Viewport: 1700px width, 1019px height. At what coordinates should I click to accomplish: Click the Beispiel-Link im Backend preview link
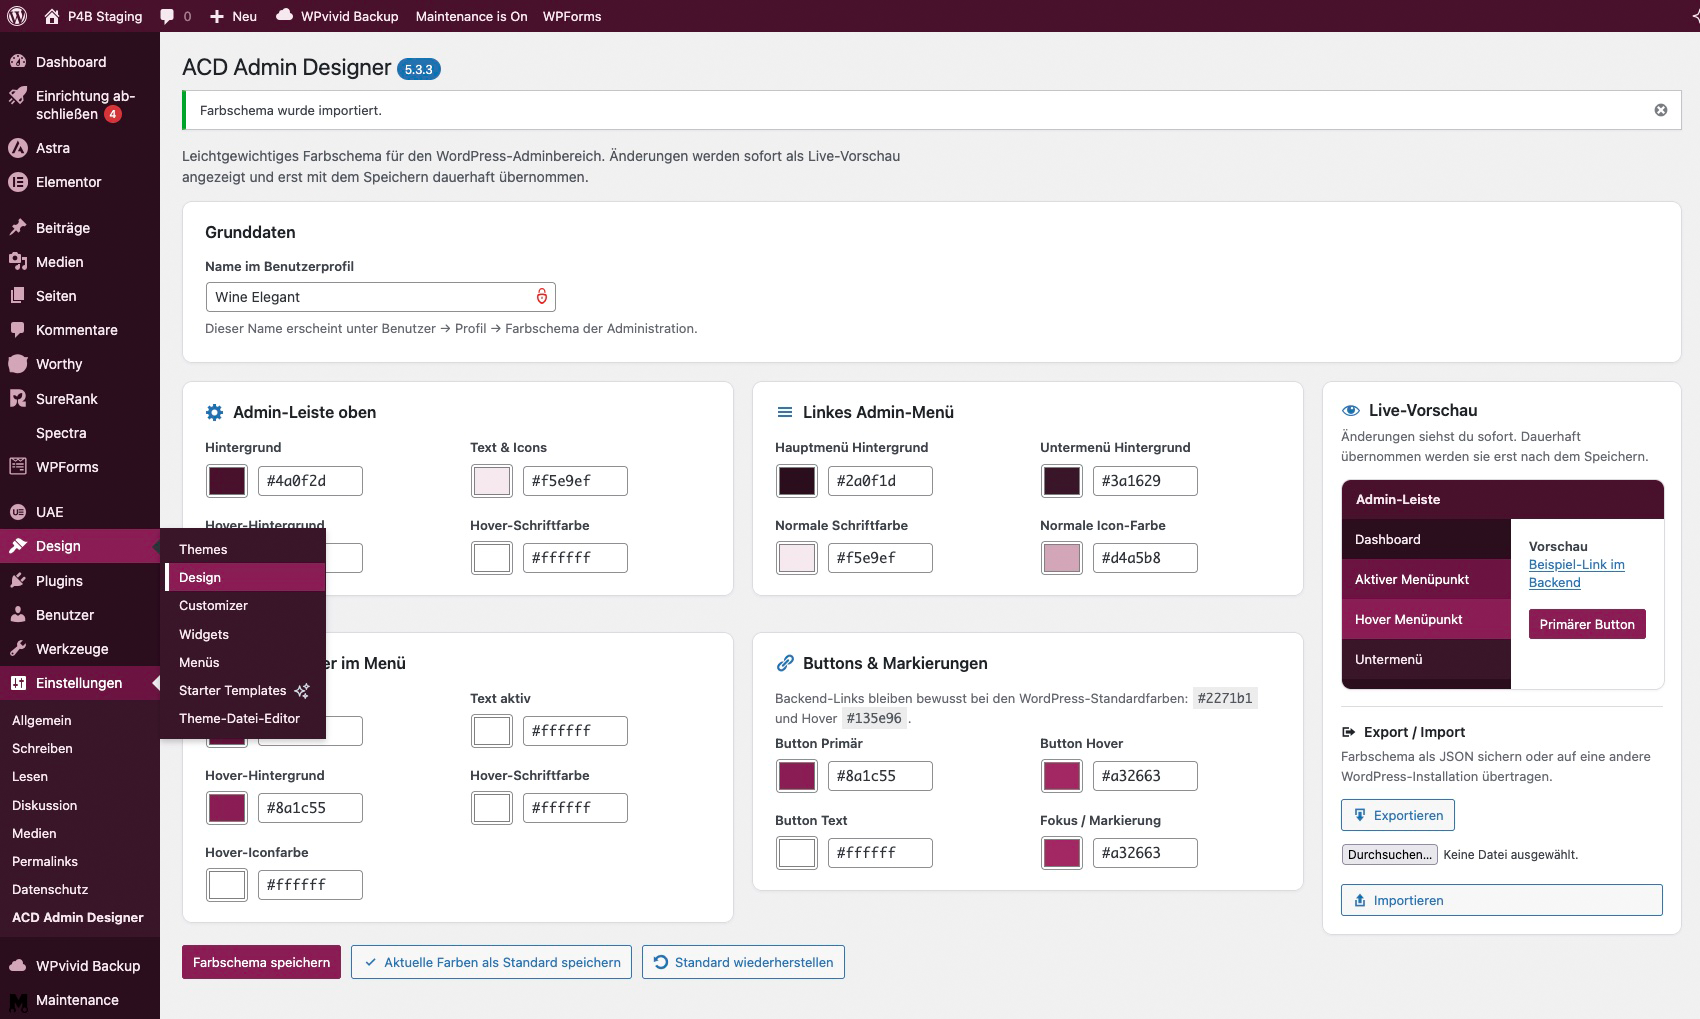click(x=1576, y=573)
